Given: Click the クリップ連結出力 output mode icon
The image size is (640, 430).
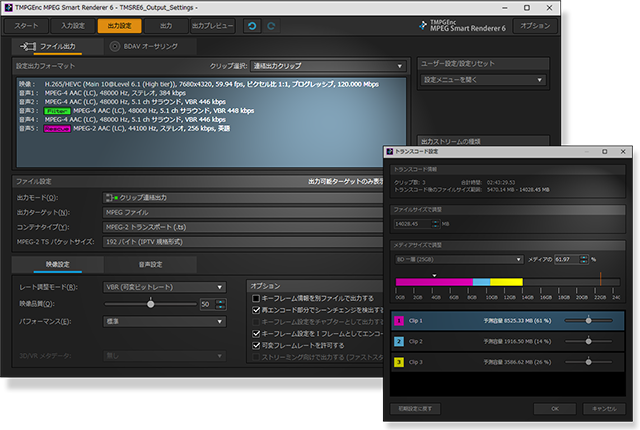Looking at the screenshot, I should tap(112, 198).
